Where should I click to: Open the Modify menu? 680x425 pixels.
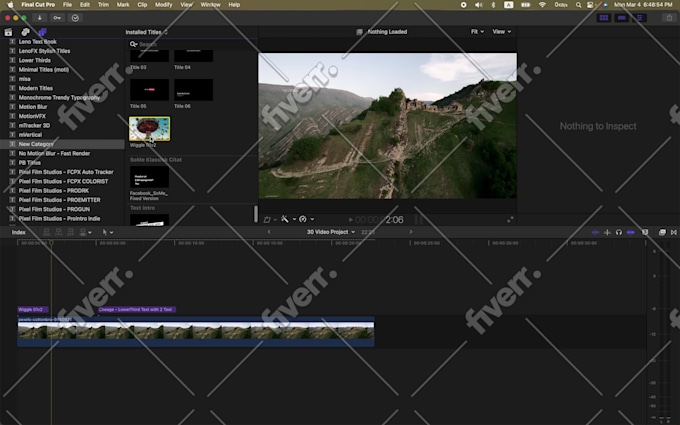click(x=163, y=5)
